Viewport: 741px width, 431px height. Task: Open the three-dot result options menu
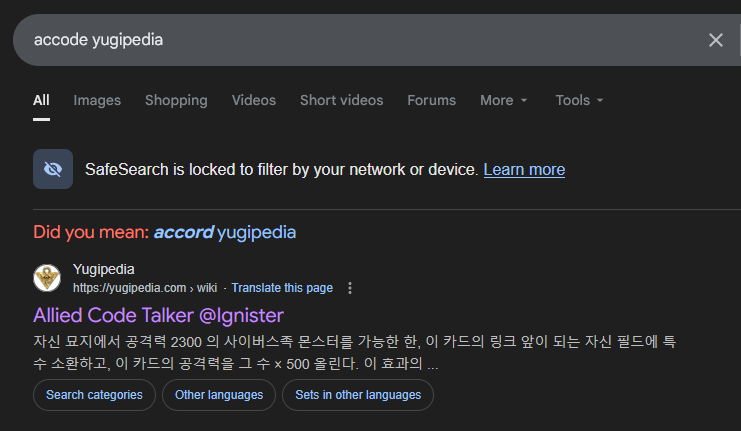[350, 288]
